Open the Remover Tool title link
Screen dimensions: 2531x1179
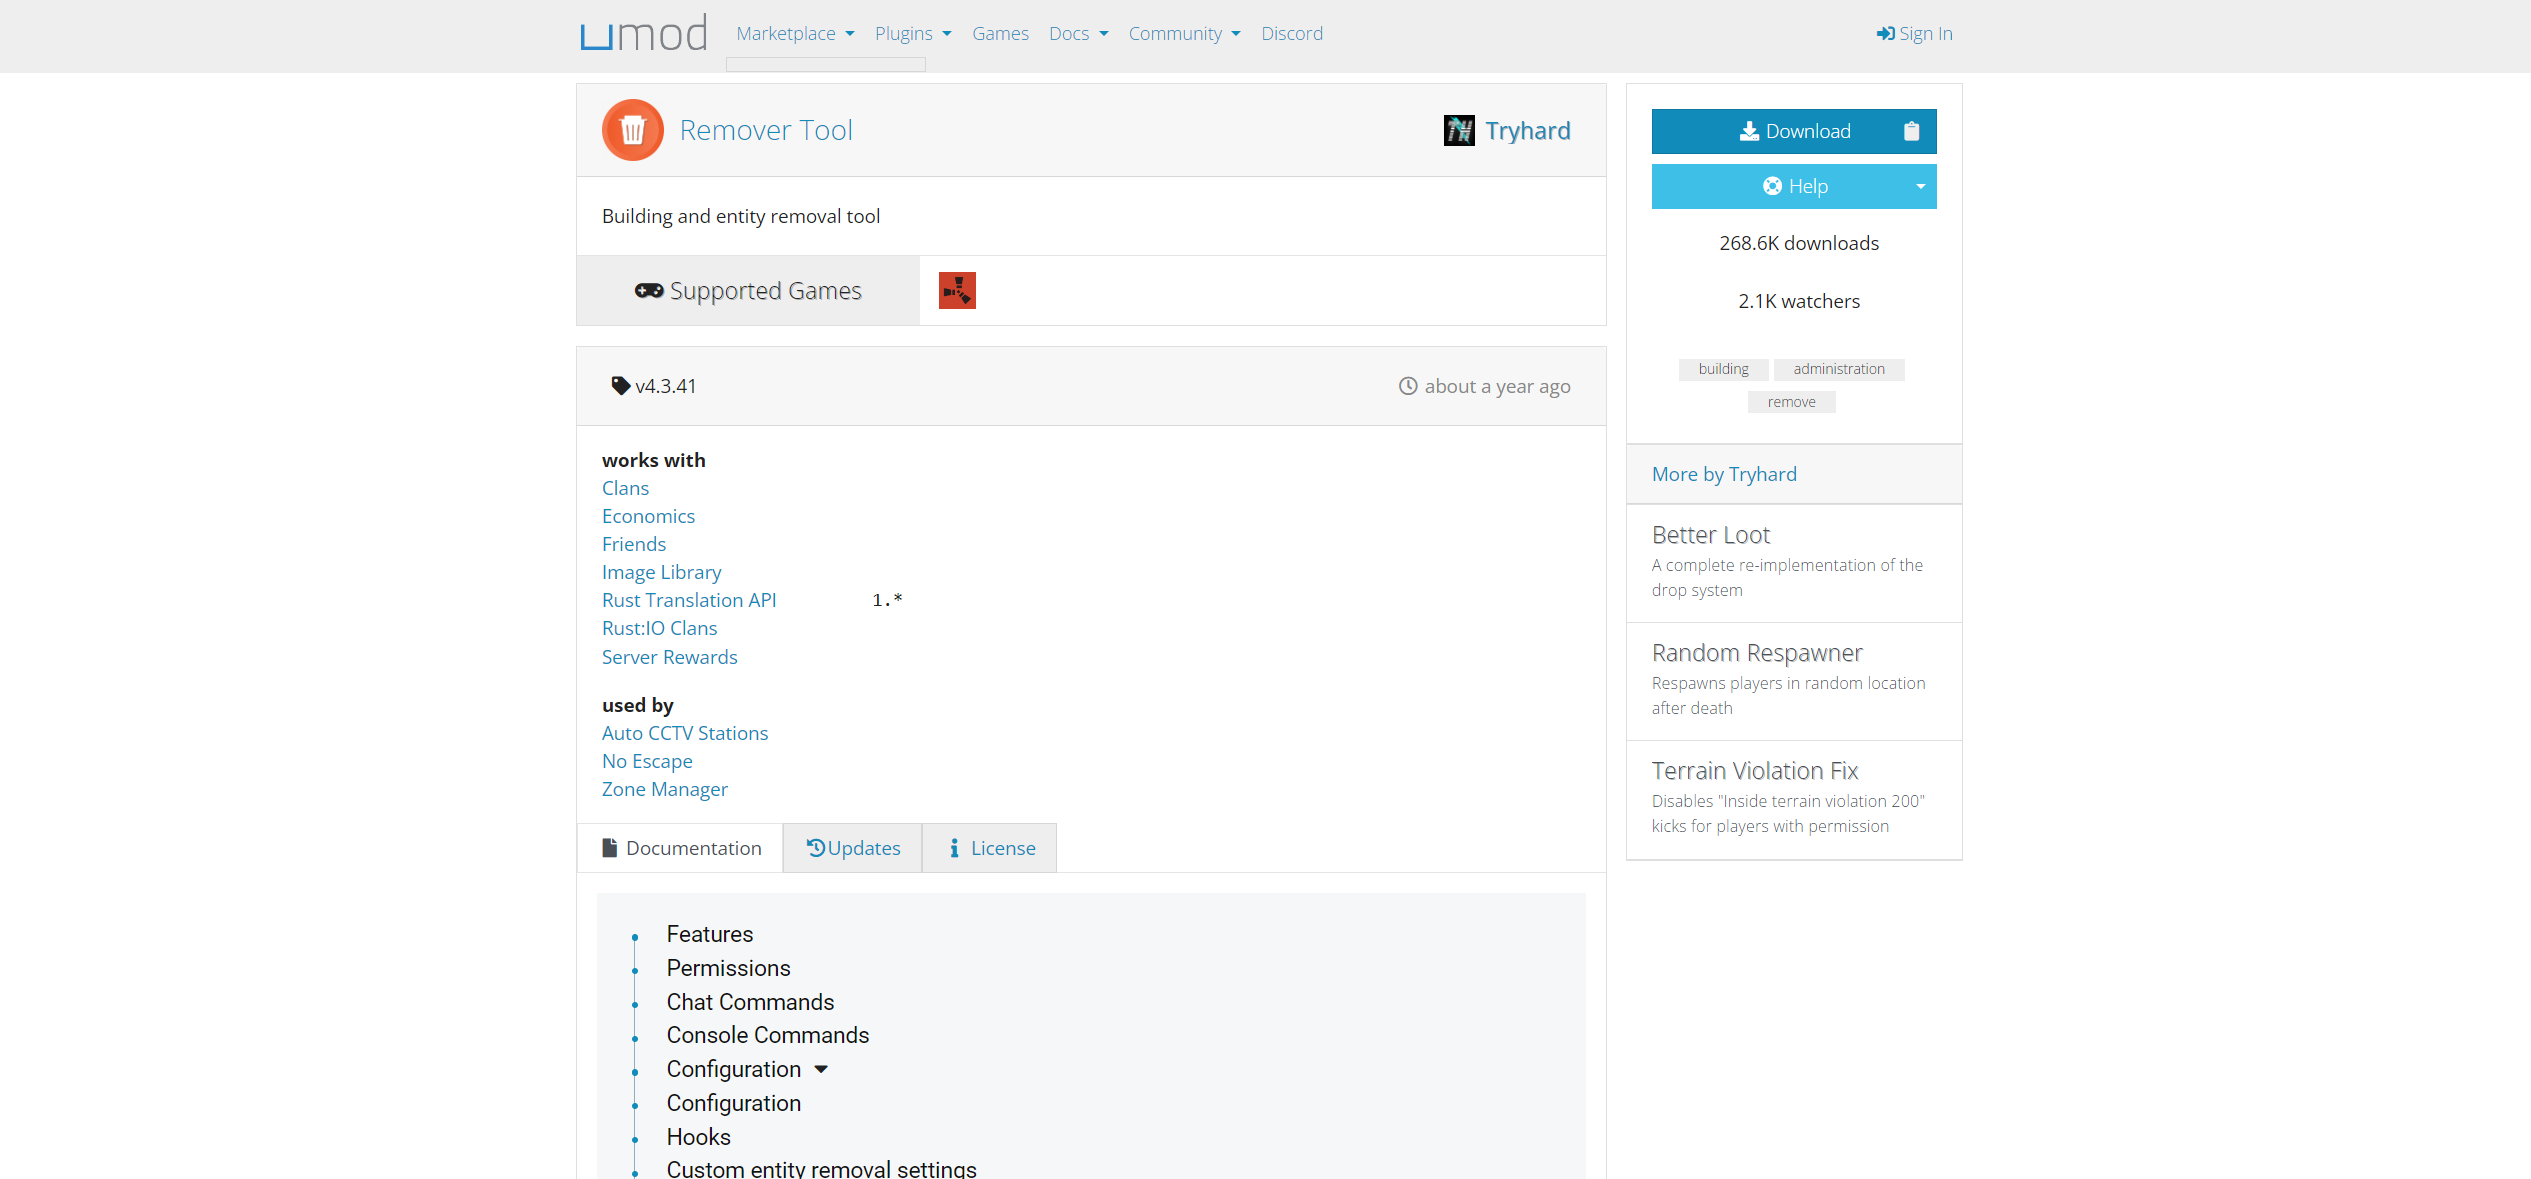pos(766,130)
